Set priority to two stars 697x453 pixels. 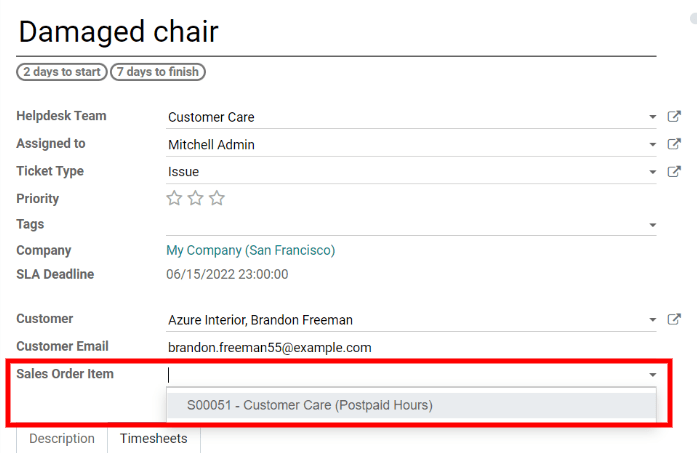click(195, 198)
